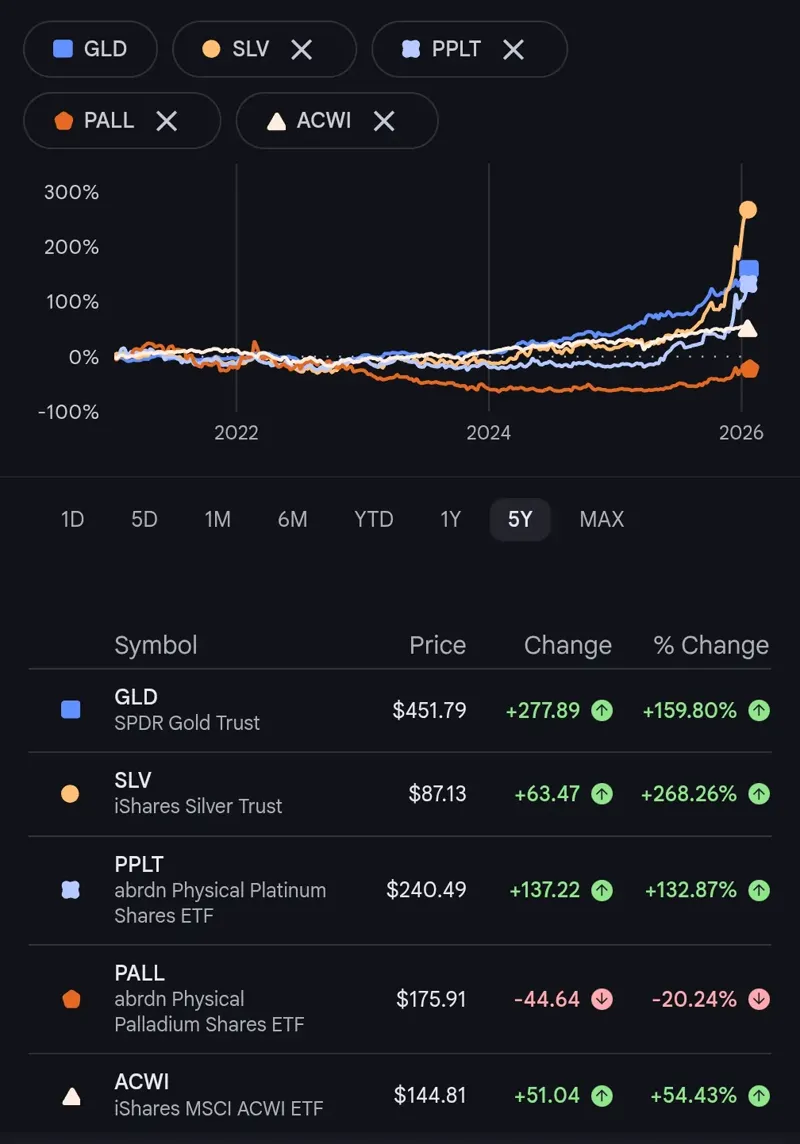Switch to the MAX time range
The height and width of the screenshot is (1144, 800).
point(601,519)
